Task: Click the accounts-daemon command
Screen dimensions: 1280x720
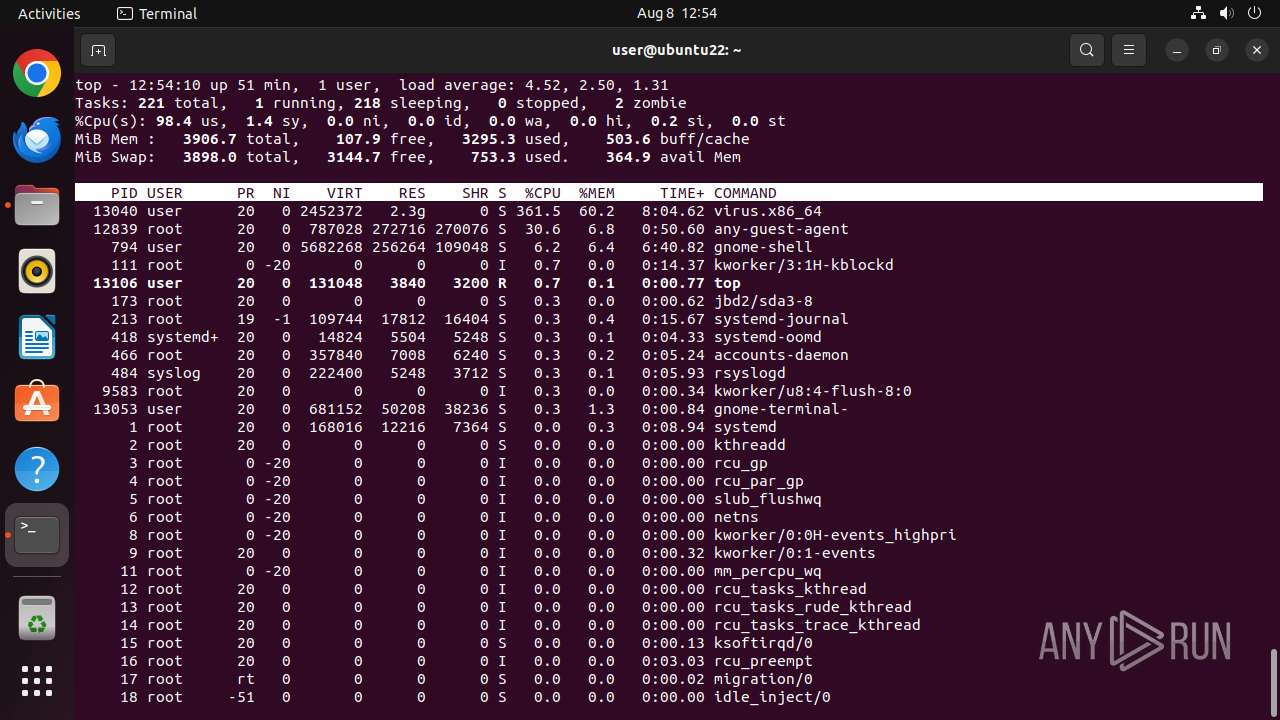Action: [x=781, y=355]
